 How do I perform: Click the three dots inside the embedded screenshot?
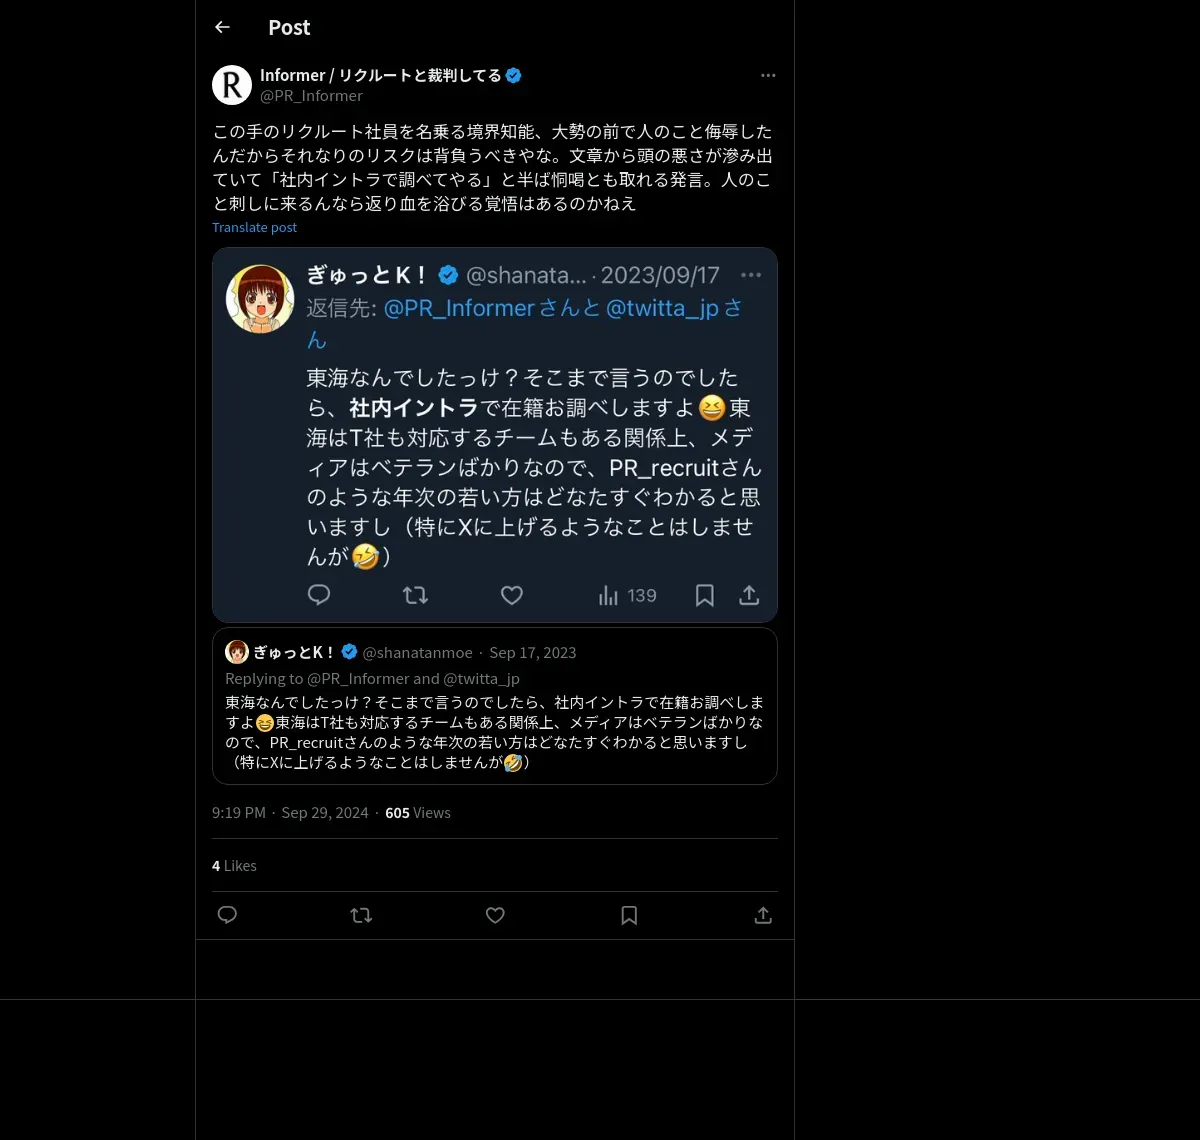751,275
